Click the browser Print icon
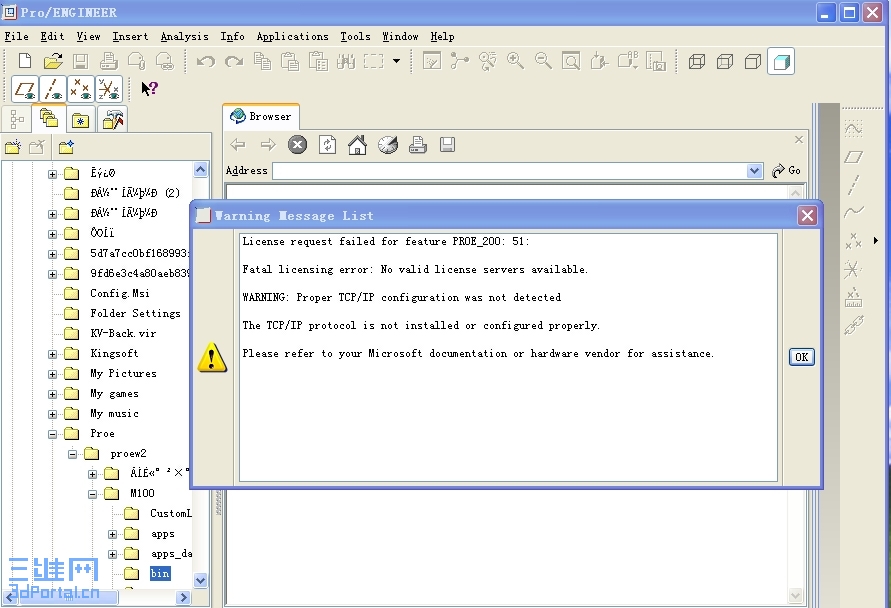Screen dimensions: 891x608 click(418, 145)
